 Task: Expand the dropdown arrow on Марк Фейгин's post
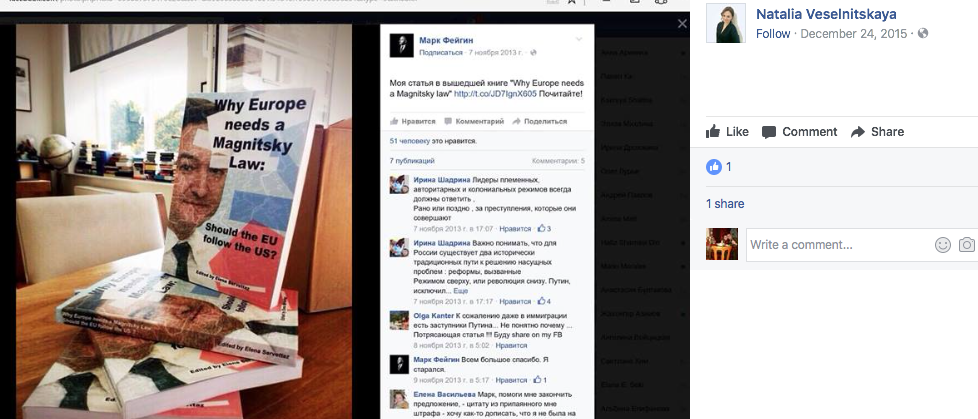pyautogui.click(x=579, y=39)
